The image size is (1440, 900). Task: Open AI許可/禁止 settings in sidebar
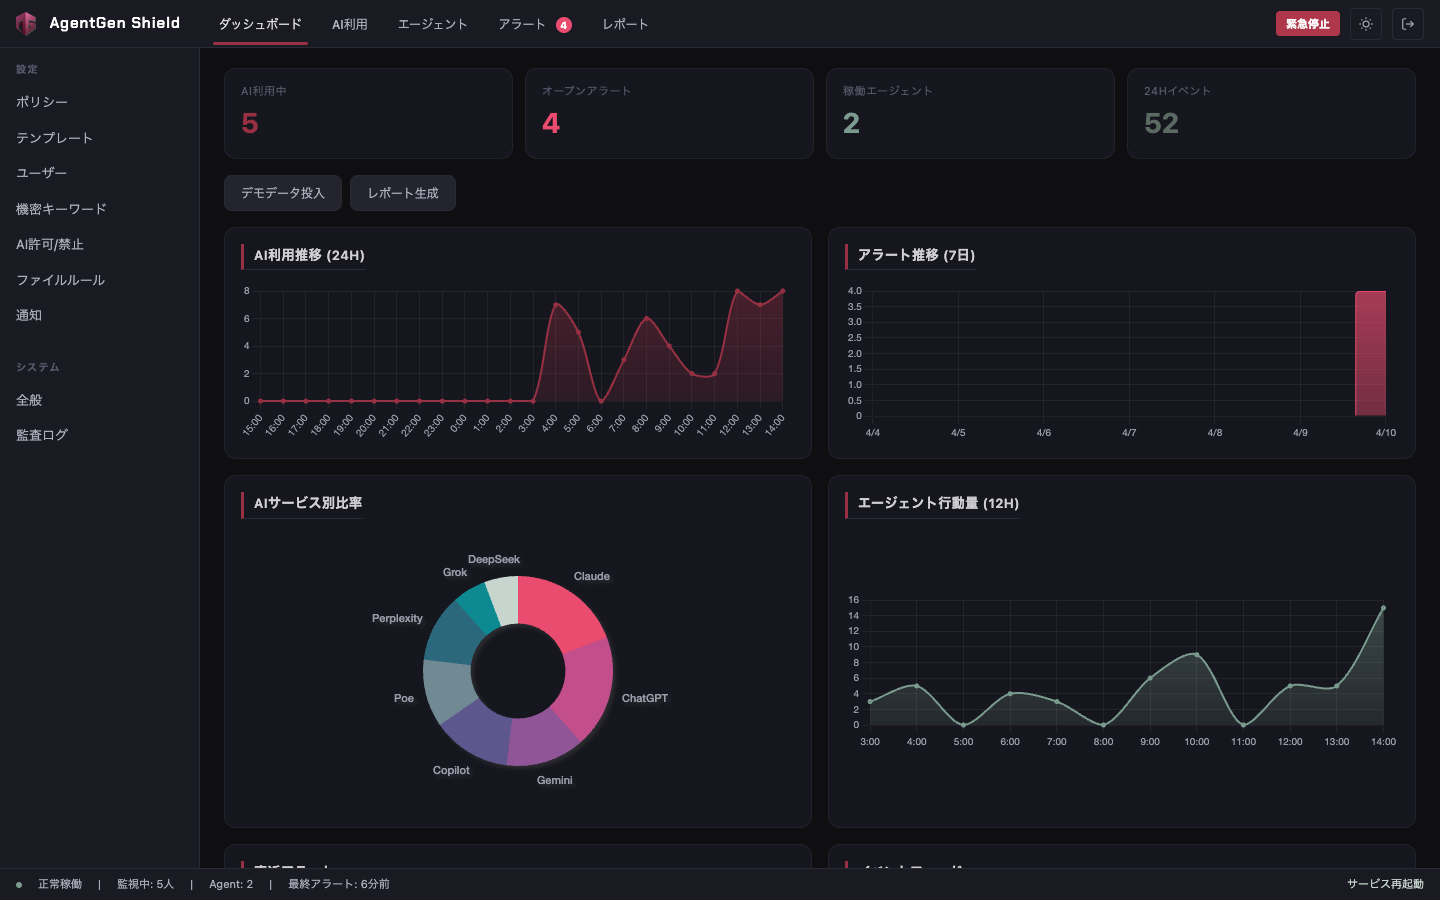point(50,244)
